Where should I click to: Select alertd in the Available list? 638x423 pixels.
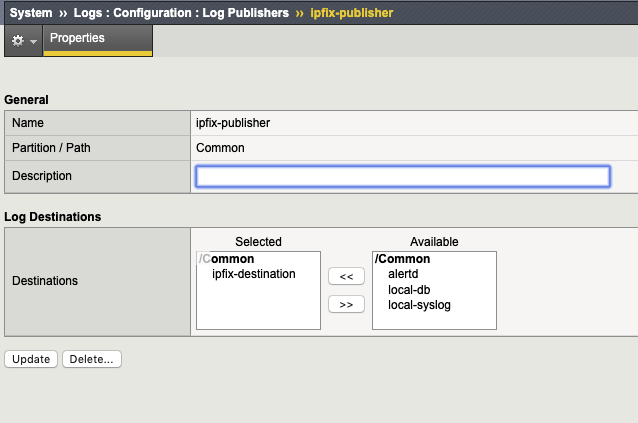coord(405,274)
